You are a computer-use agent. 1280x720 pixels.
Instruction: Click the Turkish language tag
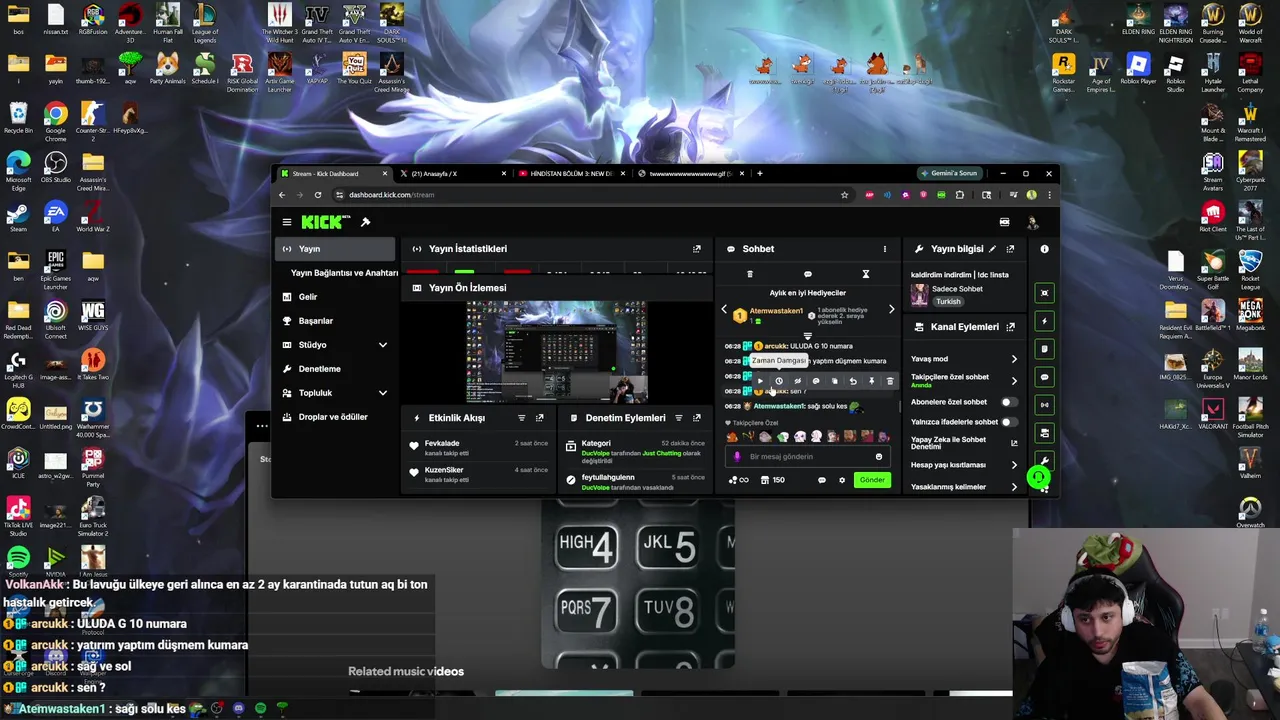[948, 301]
